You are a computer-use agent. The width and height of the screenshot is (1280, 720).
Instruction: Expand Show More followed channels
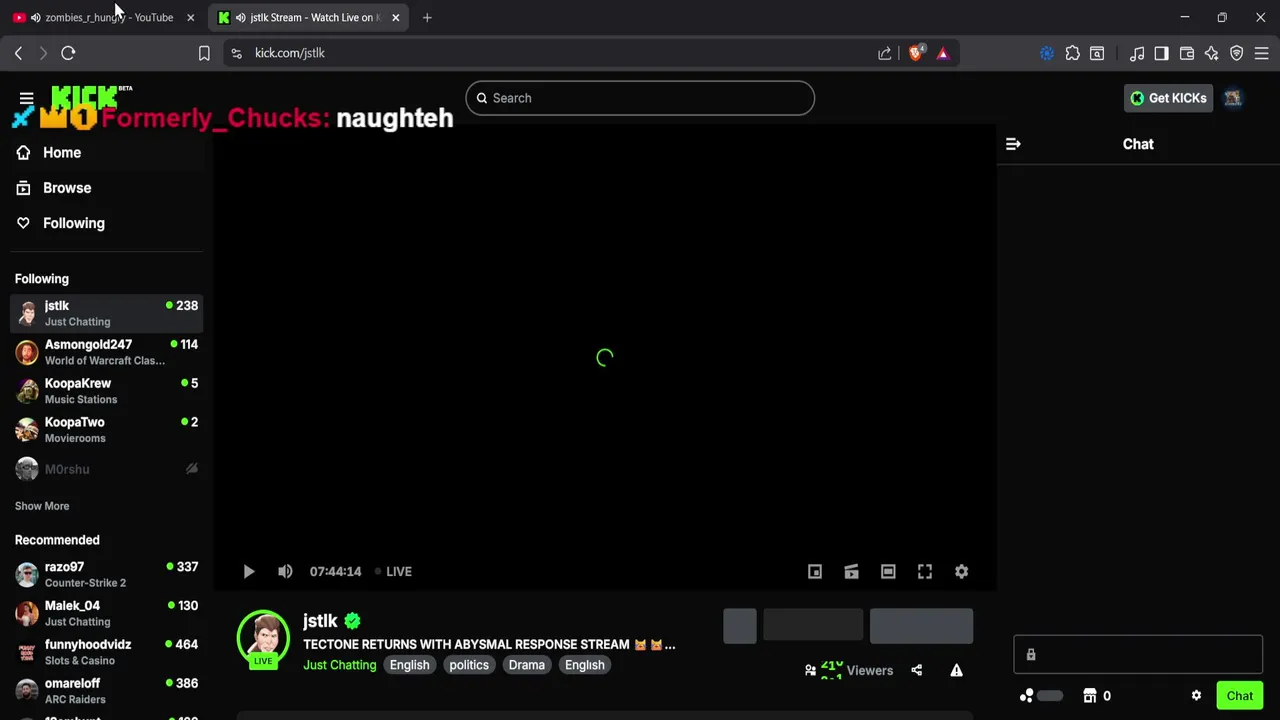pyautogui.click(x=42, y=506)
